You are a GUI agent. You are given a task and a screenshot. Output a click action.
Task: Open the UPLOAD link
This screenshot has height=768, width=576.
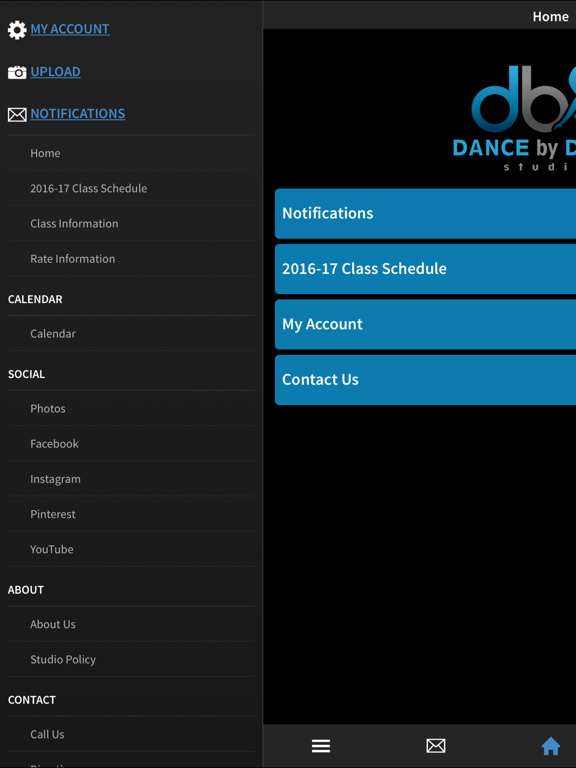pos(55,72)
